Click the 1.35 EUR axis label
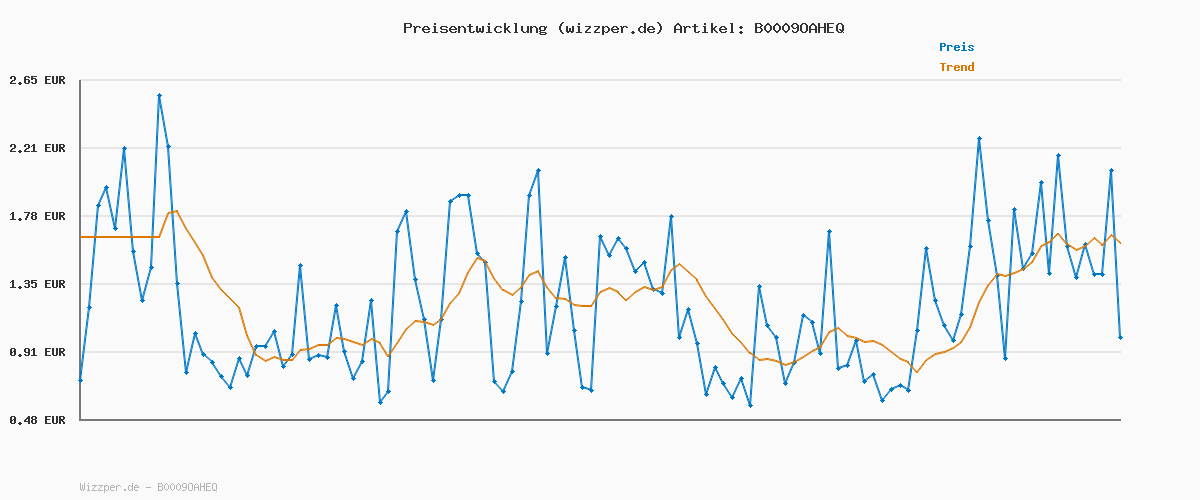 36,284
